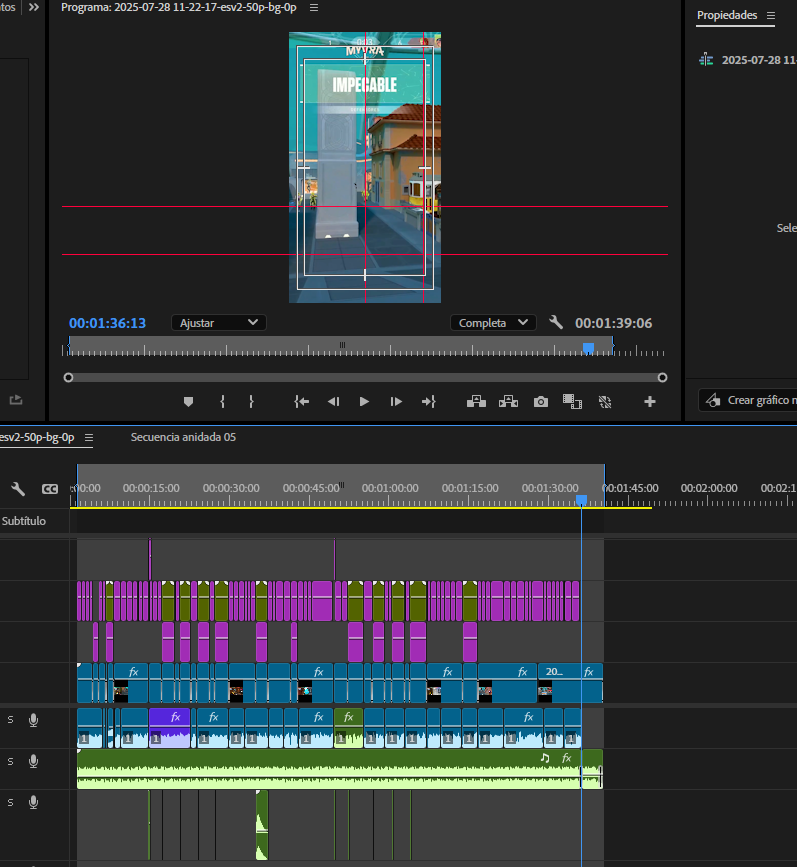
Task: Click the Programa monitor panel title
Action: tap(179, 8)
